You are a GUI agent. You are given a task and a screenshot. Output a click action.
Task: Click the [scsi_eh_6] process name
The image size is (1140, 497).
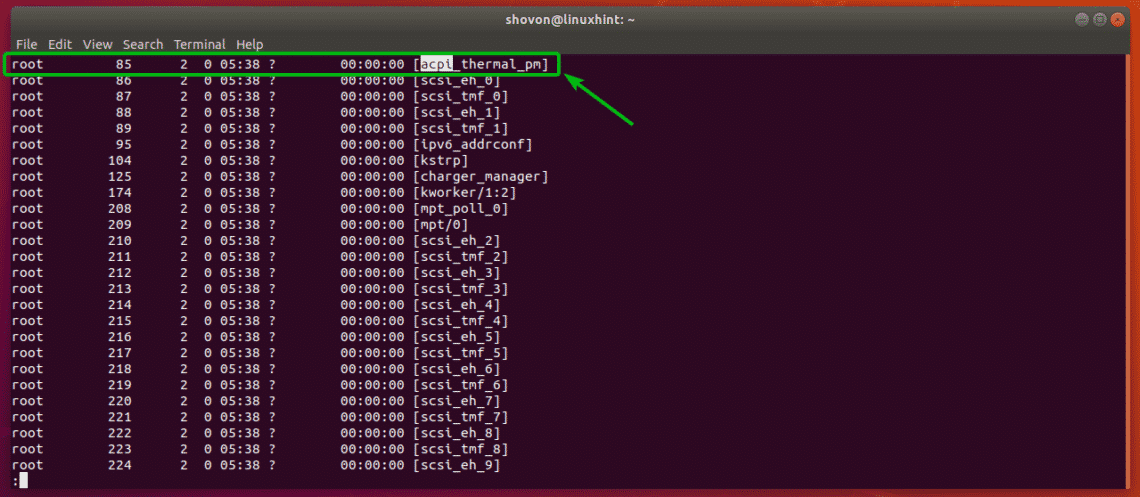click(456, 368)
